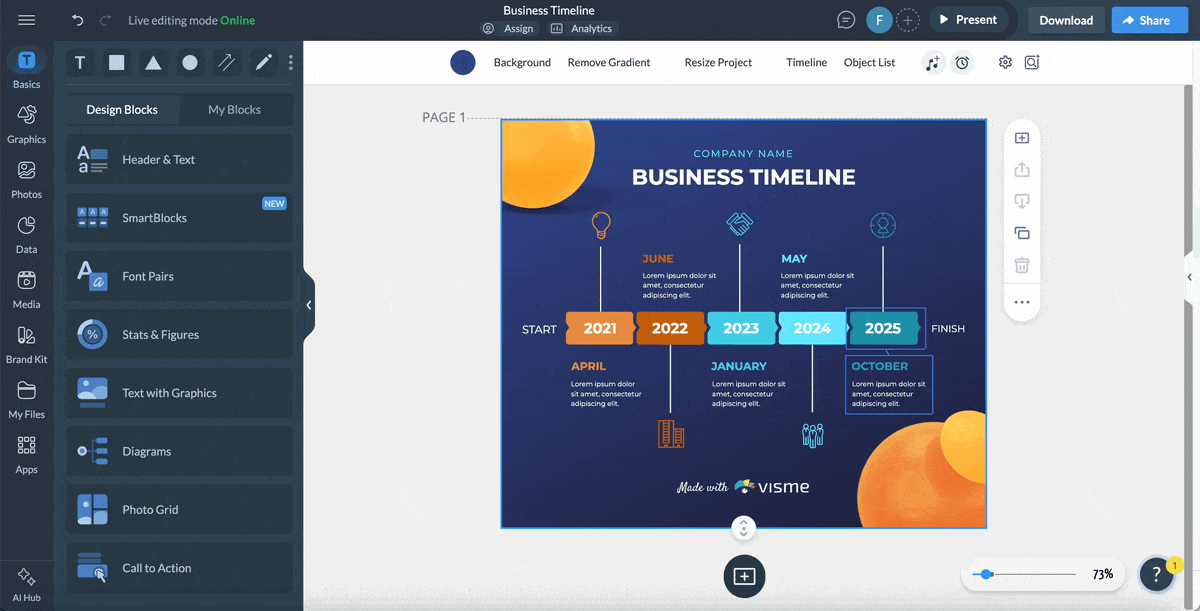This screenshot has height=611, width=1200.
Task: Open the Data sidebar section
Action: 27,235
